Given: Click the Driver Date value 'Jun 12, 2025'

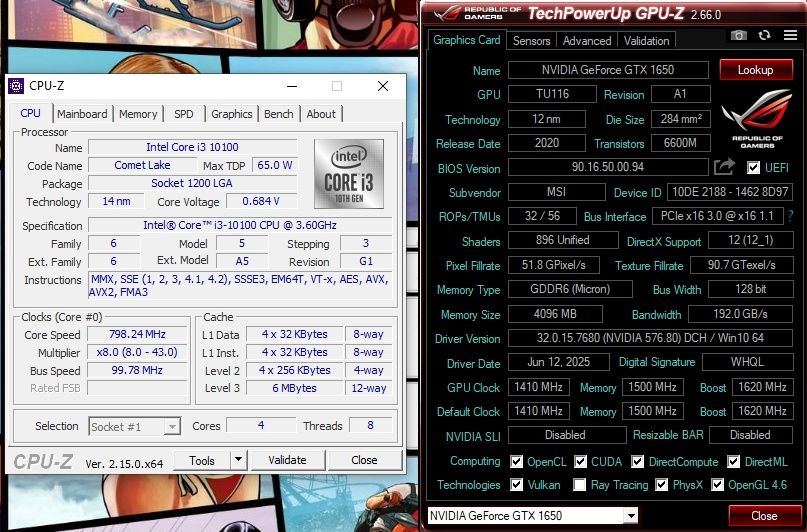Looking at the screenshot, I should (x=558, y=362).
